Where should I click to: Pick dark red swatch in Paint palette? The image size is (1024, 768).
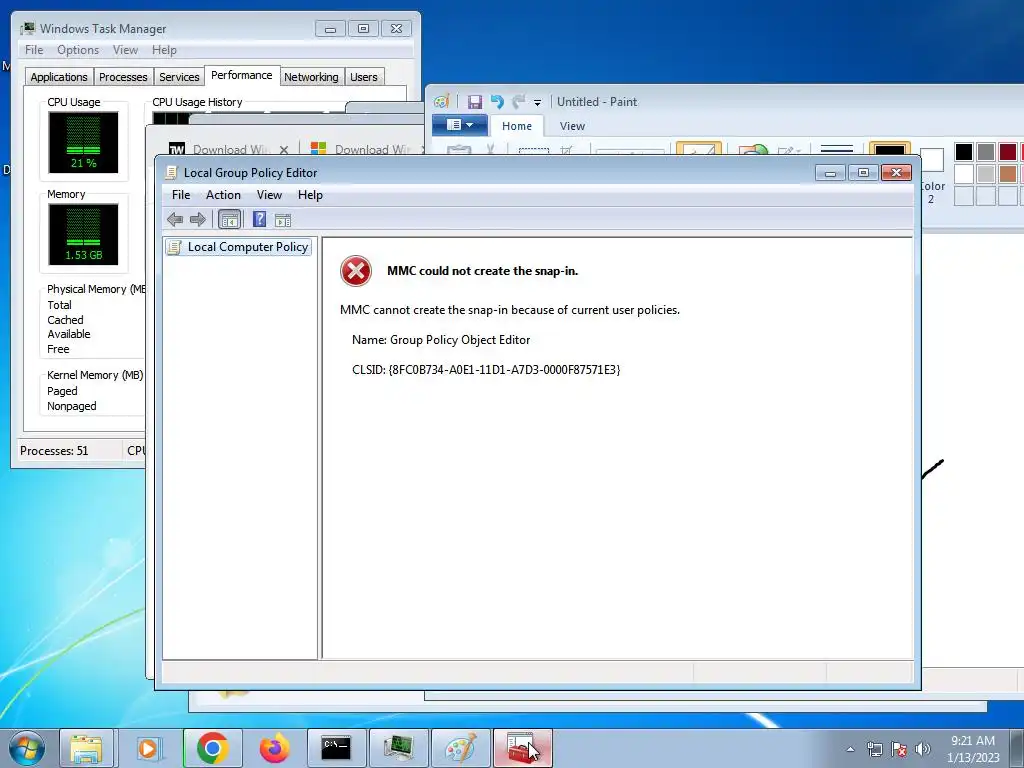point(1008,152)
